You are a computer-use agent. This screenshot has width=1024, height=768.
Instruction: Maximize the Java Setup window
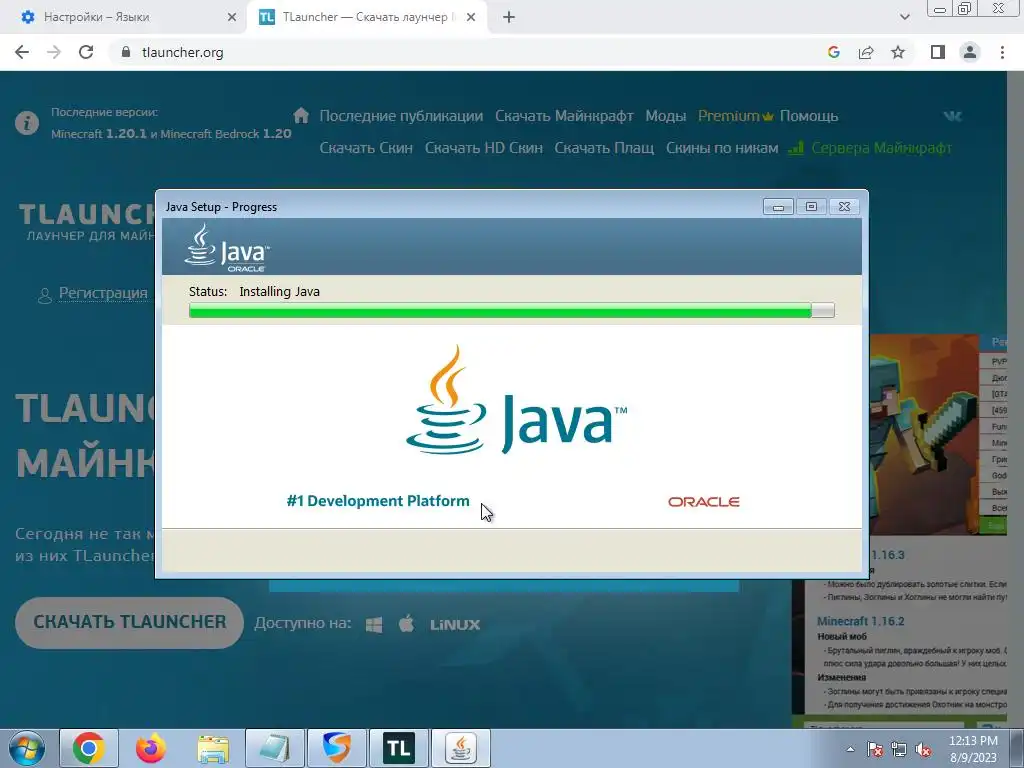pyautogui.click(x=811, y=206)
